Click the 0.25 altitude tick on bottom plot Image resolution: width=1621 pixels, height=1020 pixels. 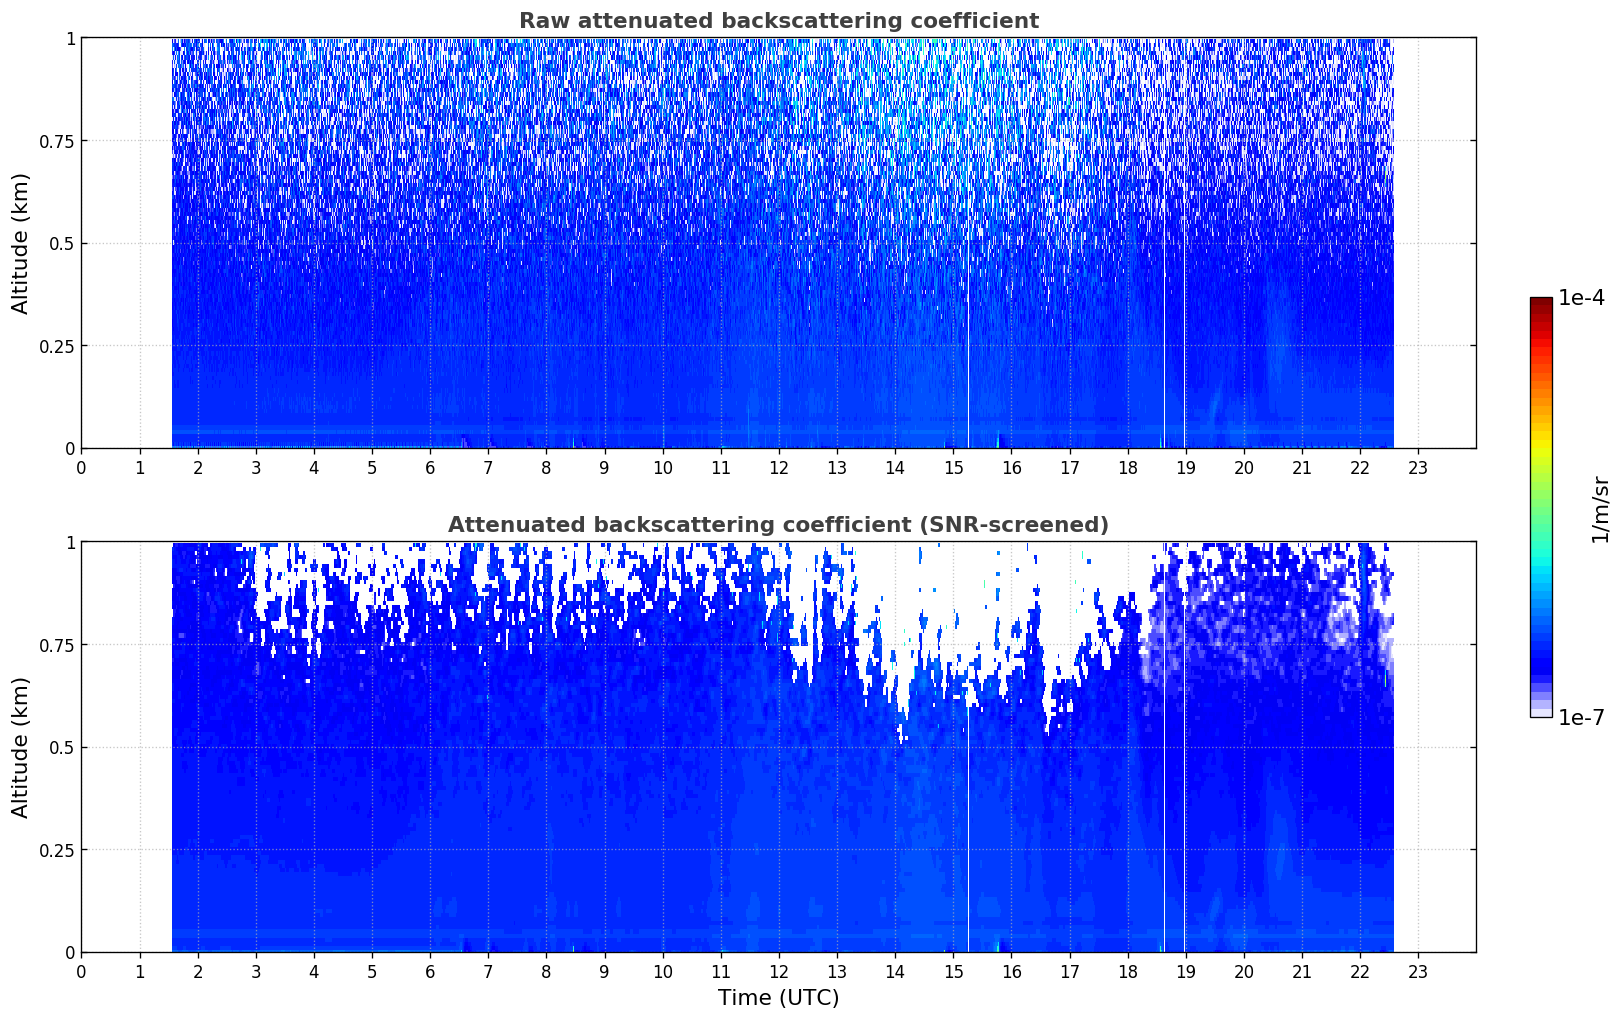coord(57,850)
